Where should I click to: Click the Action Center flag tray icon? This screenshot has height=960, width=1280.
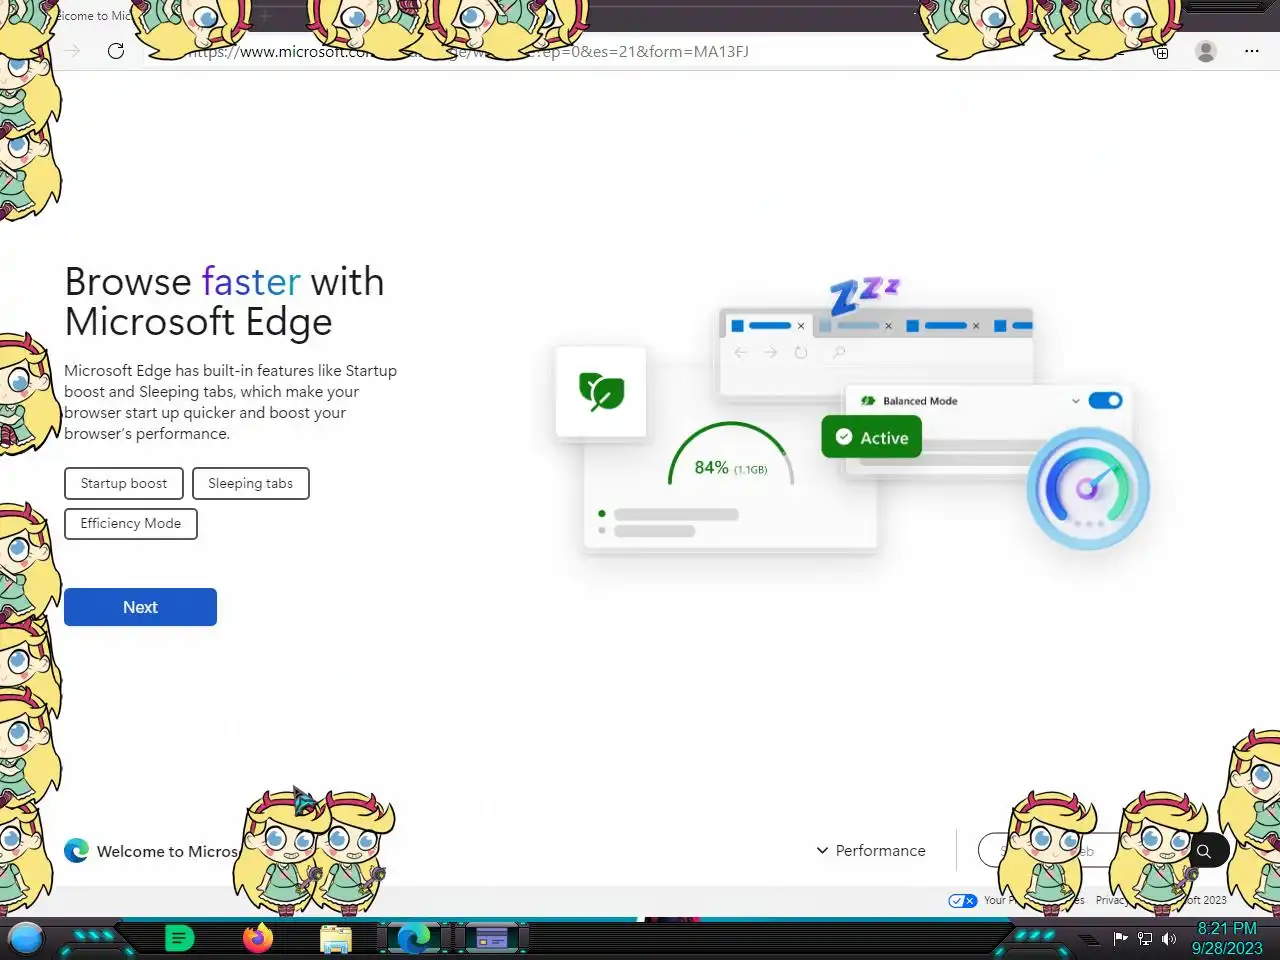click(x=1120, y=938)
